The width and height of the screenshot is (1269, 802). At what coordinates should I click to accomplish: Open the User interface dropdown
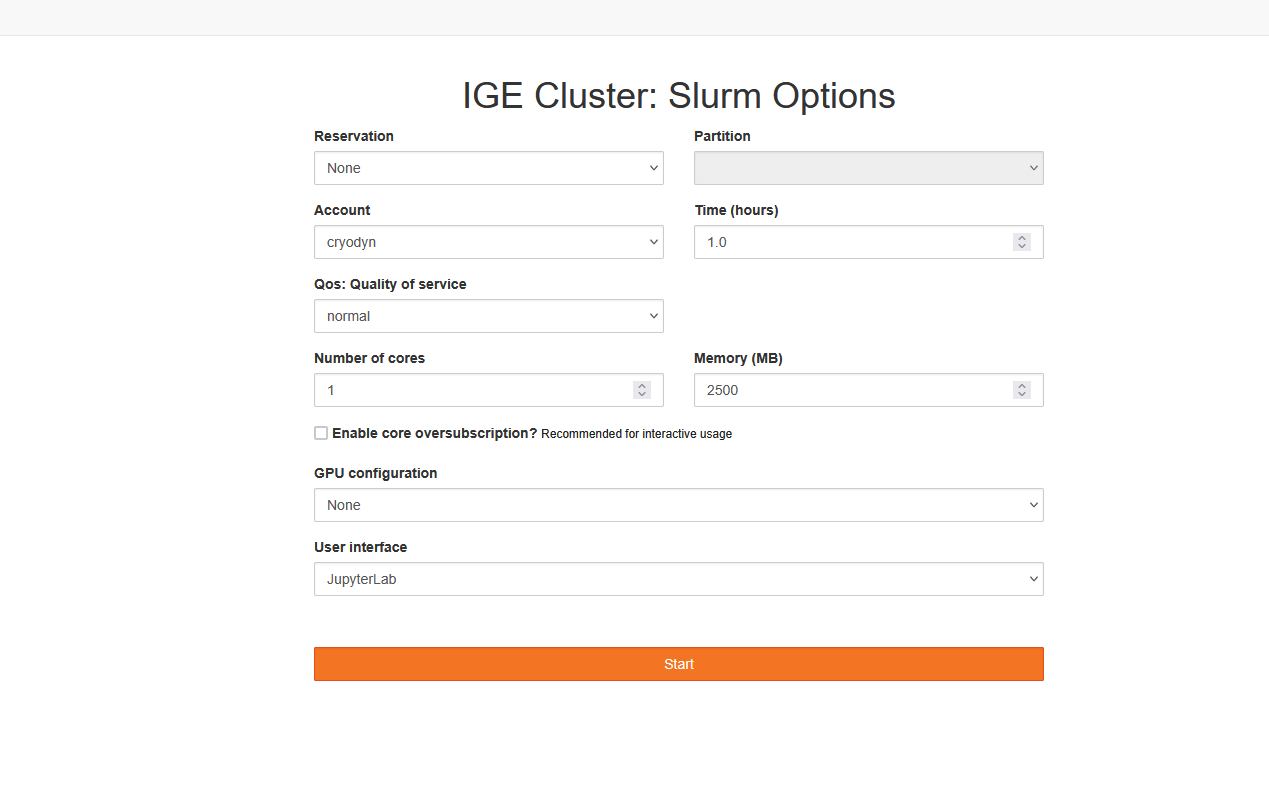point(678,579)
